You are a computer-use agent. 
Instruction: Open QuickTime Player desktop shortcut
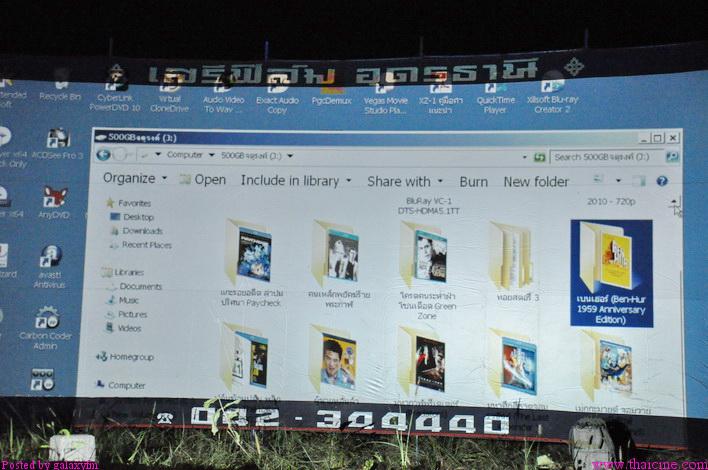495,97
